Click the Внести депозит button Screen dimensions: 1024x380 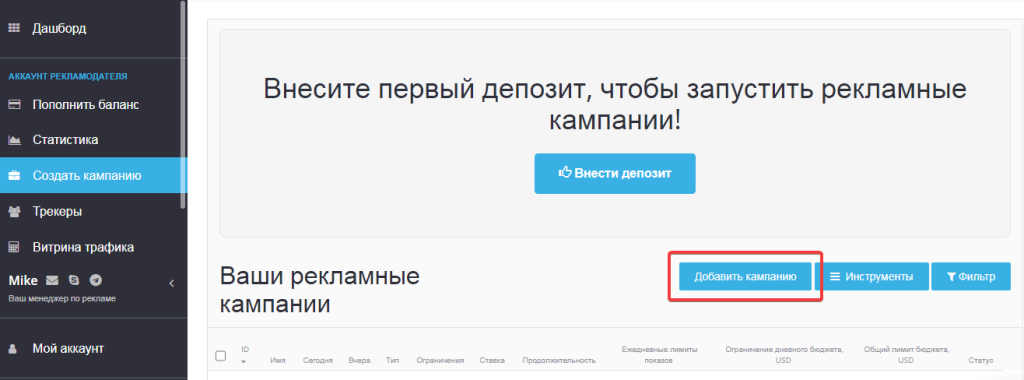click(615, 174)
